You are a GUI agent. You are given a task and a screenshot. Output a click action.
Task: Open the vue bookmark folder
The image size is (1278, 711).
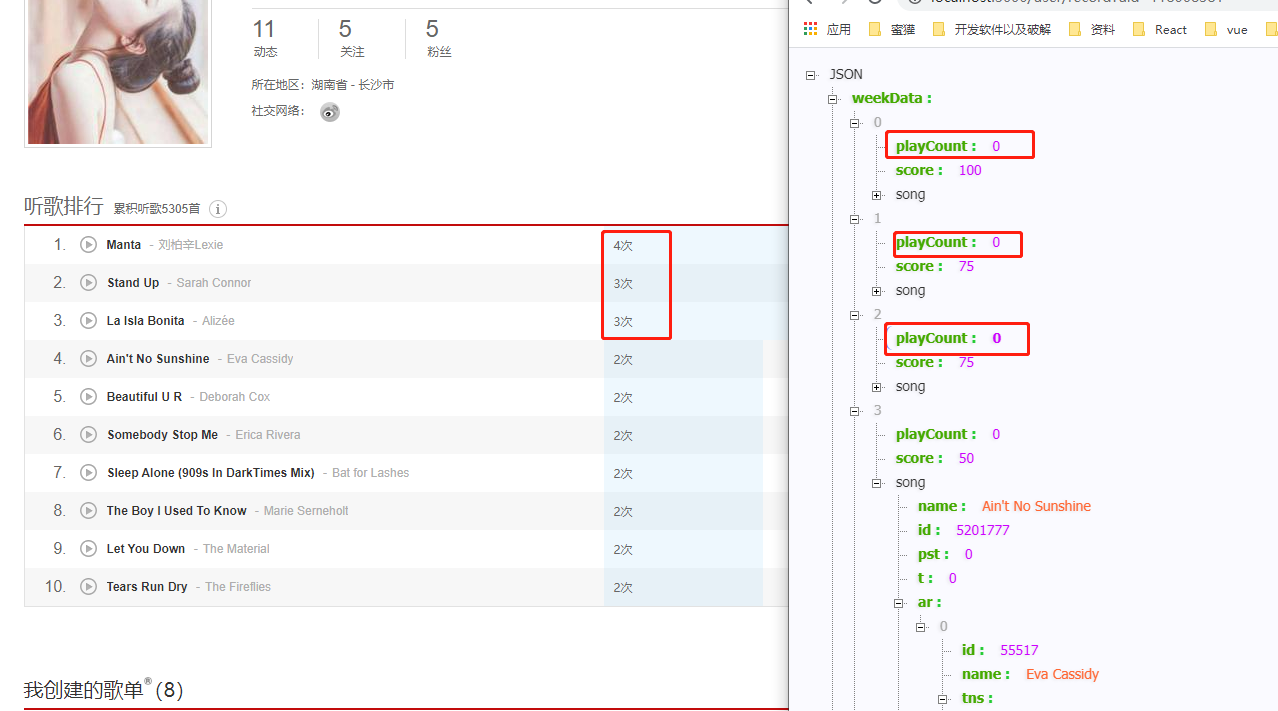tap(1227, 29)
